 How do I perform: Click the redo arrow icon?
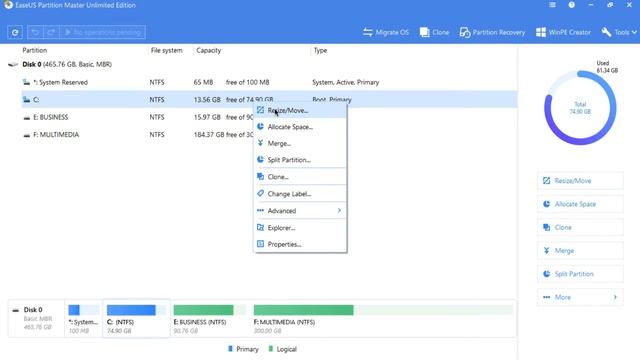(51, 32)
